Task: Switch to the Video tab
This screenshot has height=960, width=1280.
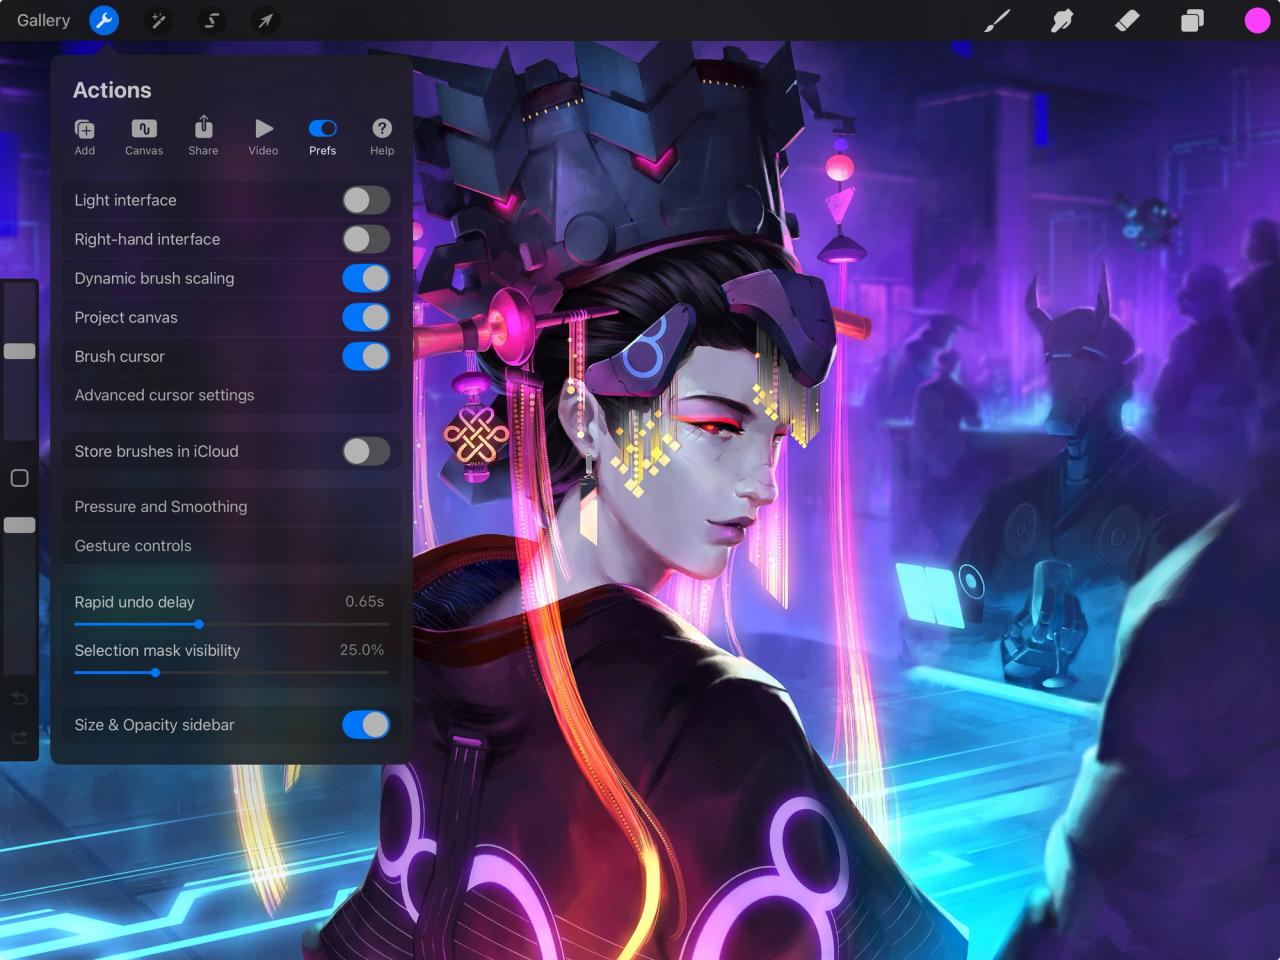Action: [x=263, y=137]
